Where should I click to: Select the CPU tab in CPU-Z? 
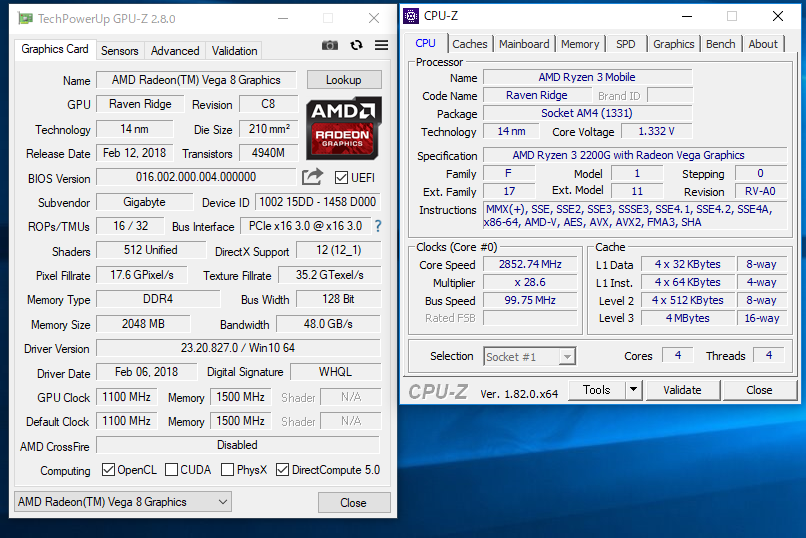(x=426, y=43)
